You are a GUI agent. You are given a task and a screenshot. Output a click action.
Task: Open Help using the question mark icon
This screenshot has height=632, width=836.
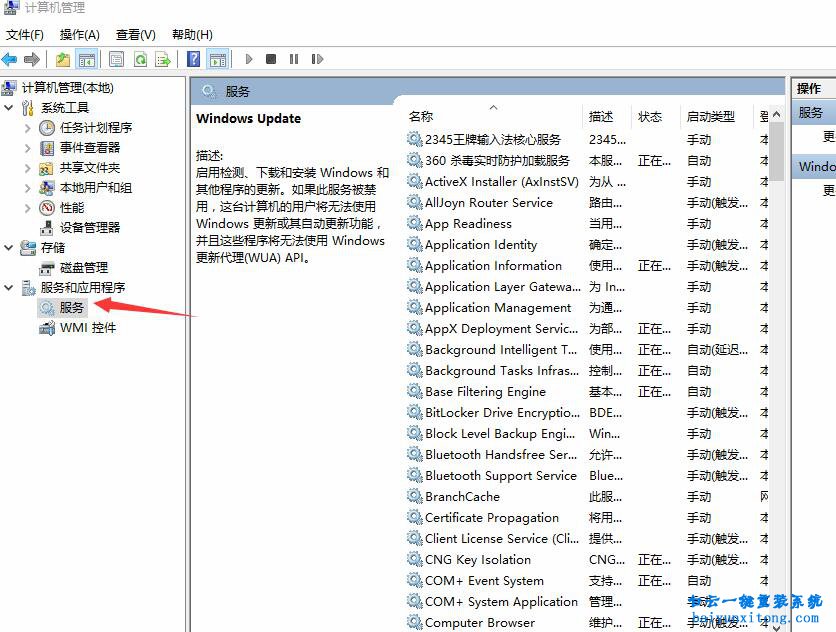(x=193, y=59)
